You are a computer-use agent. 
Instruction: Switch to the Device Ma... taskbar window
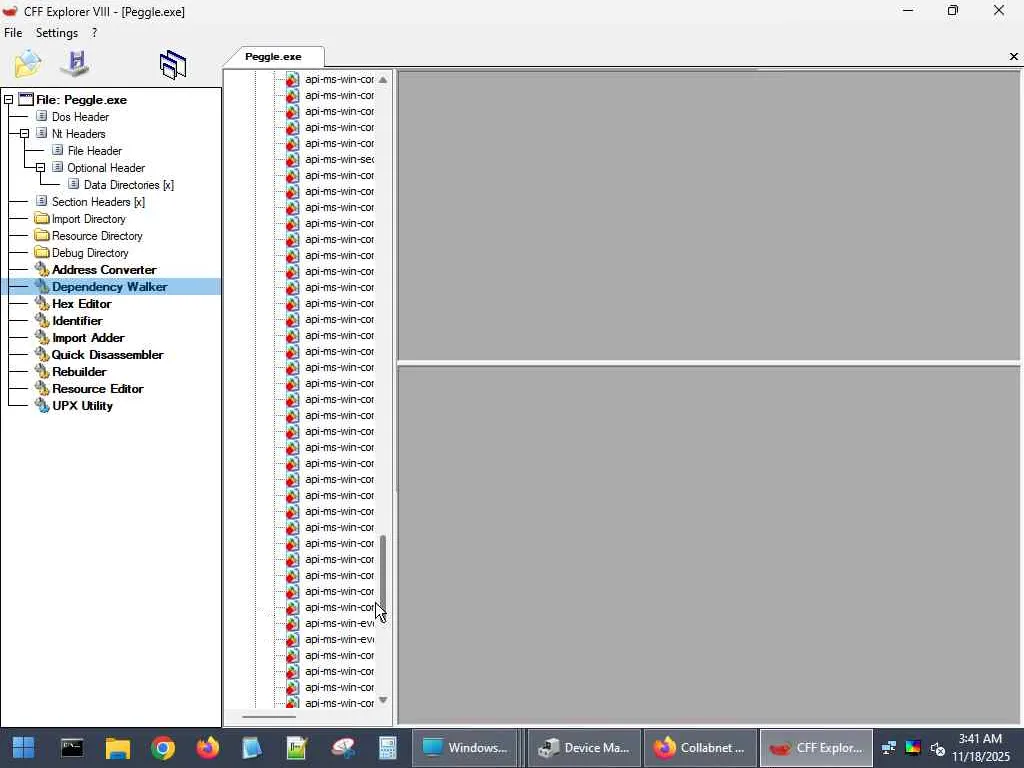[584, 748]
